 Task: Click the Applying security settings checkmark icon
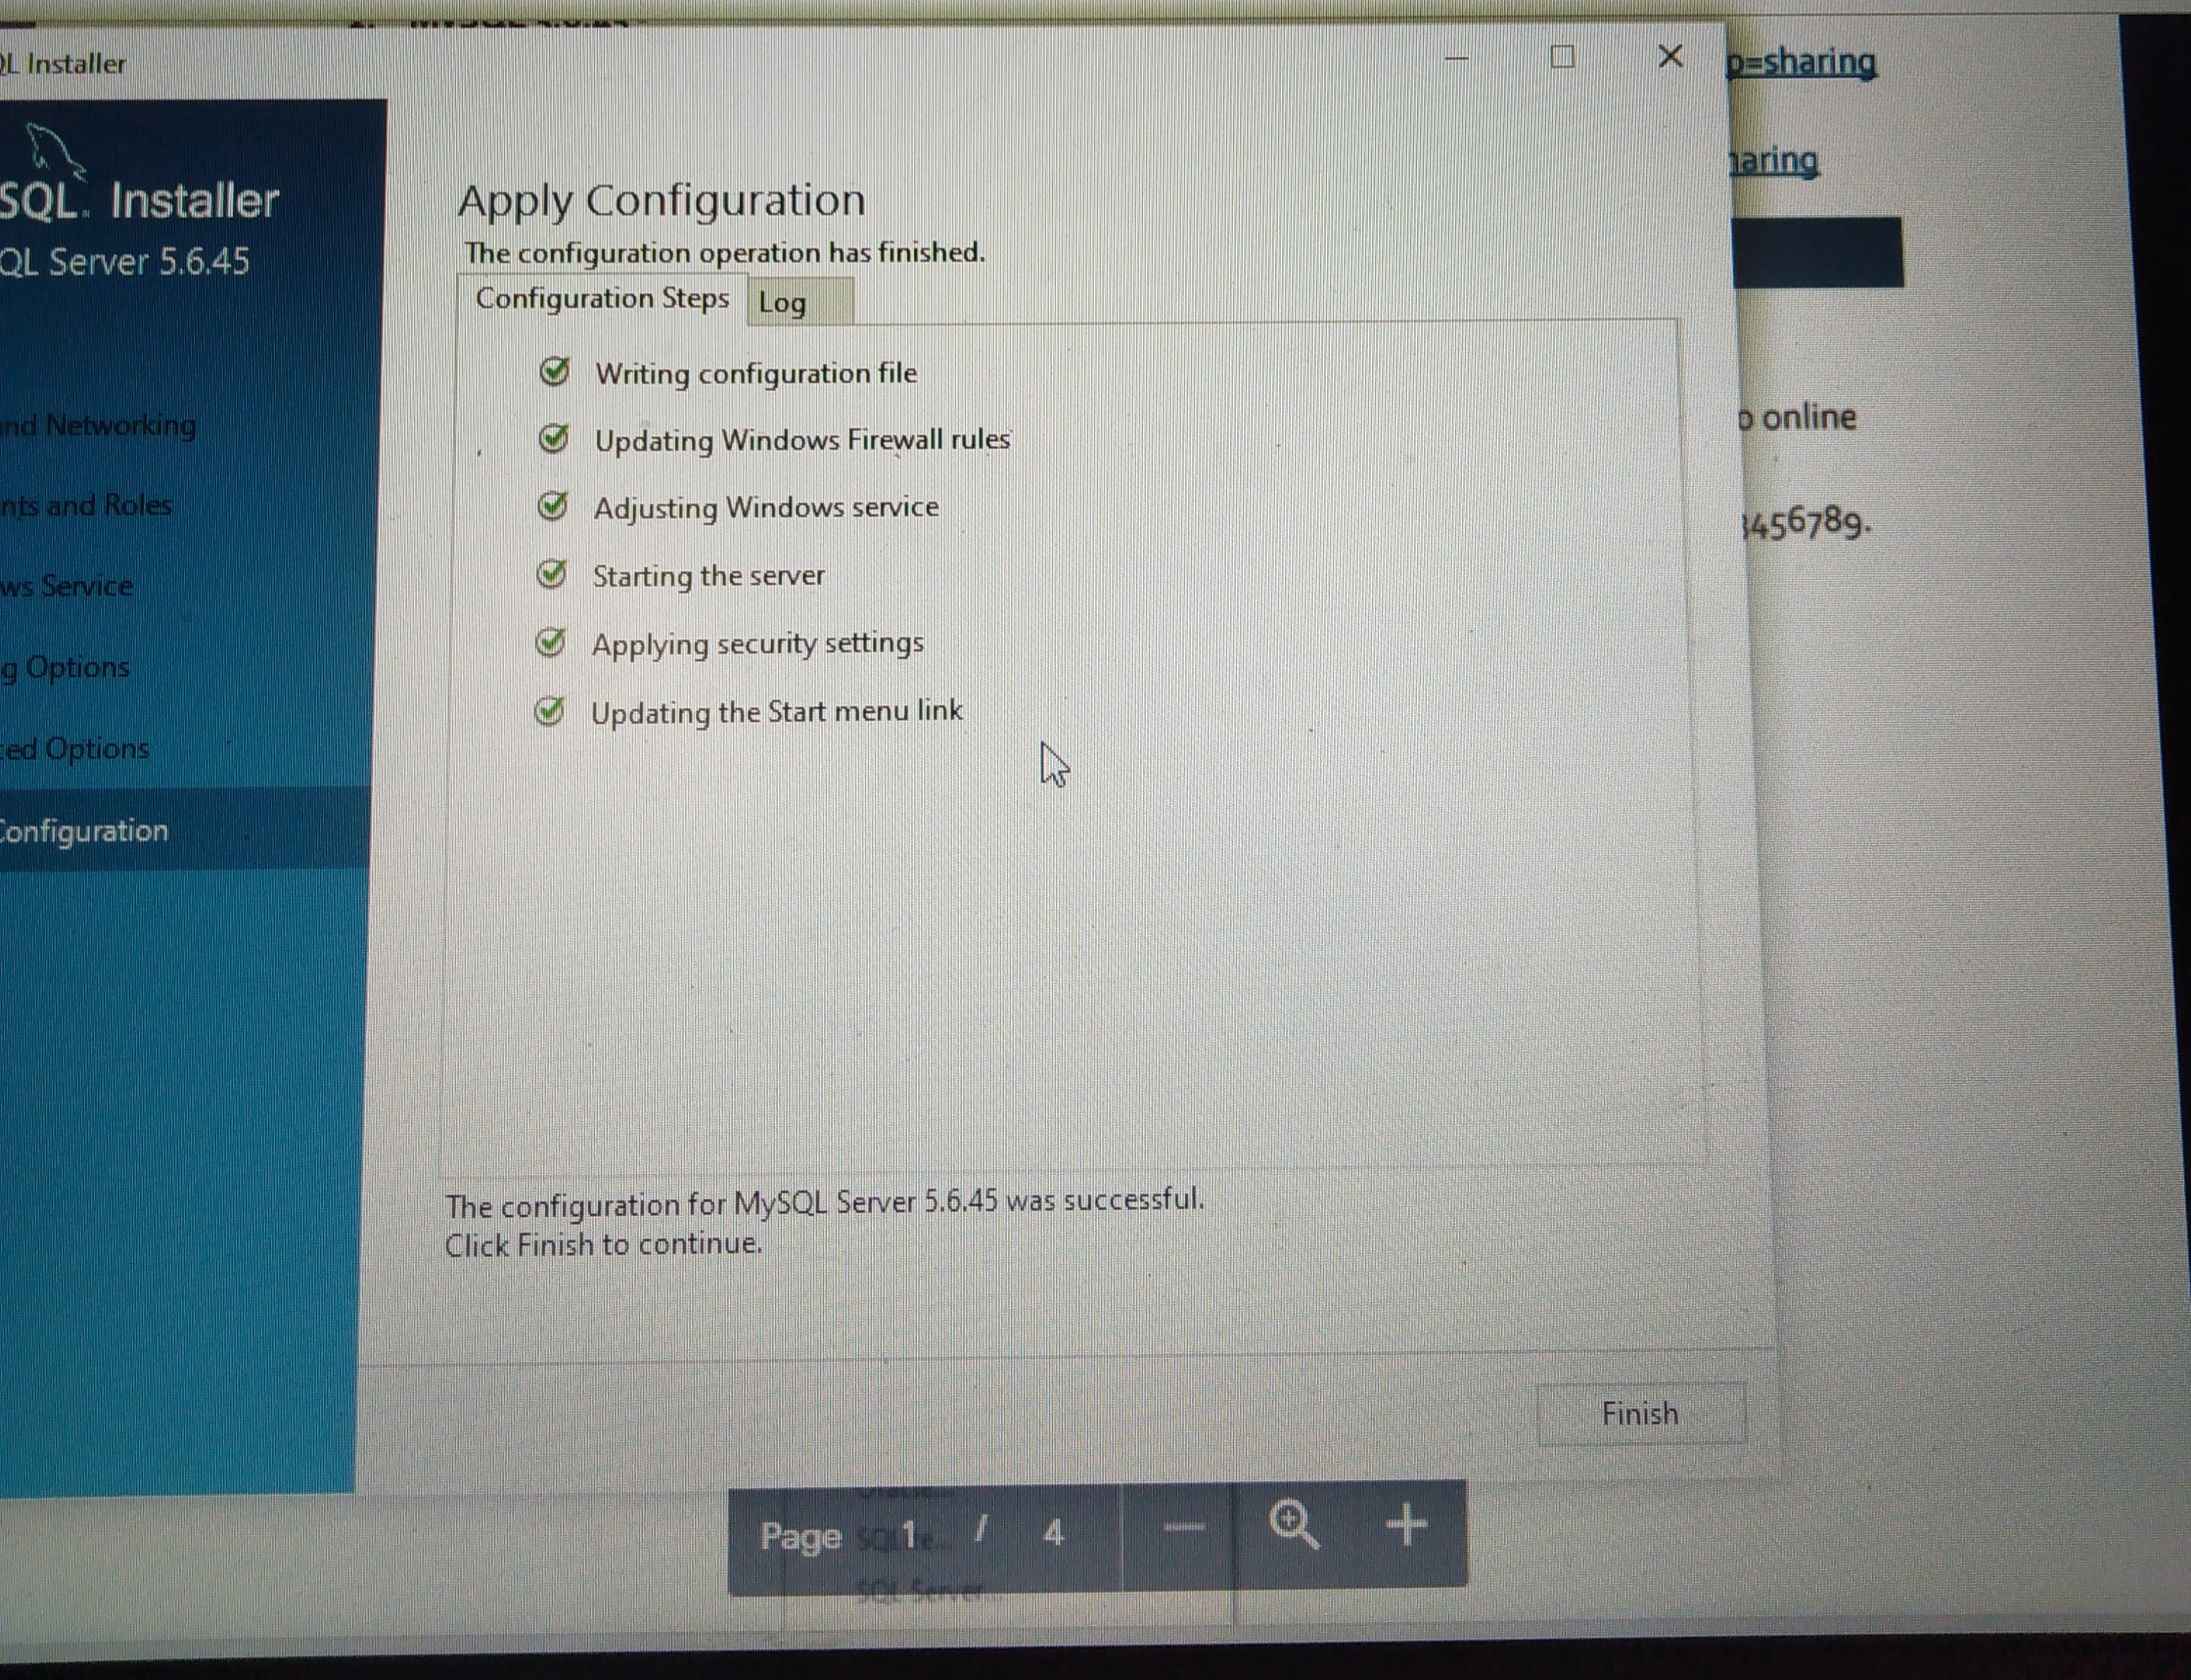tap(550, 642)
